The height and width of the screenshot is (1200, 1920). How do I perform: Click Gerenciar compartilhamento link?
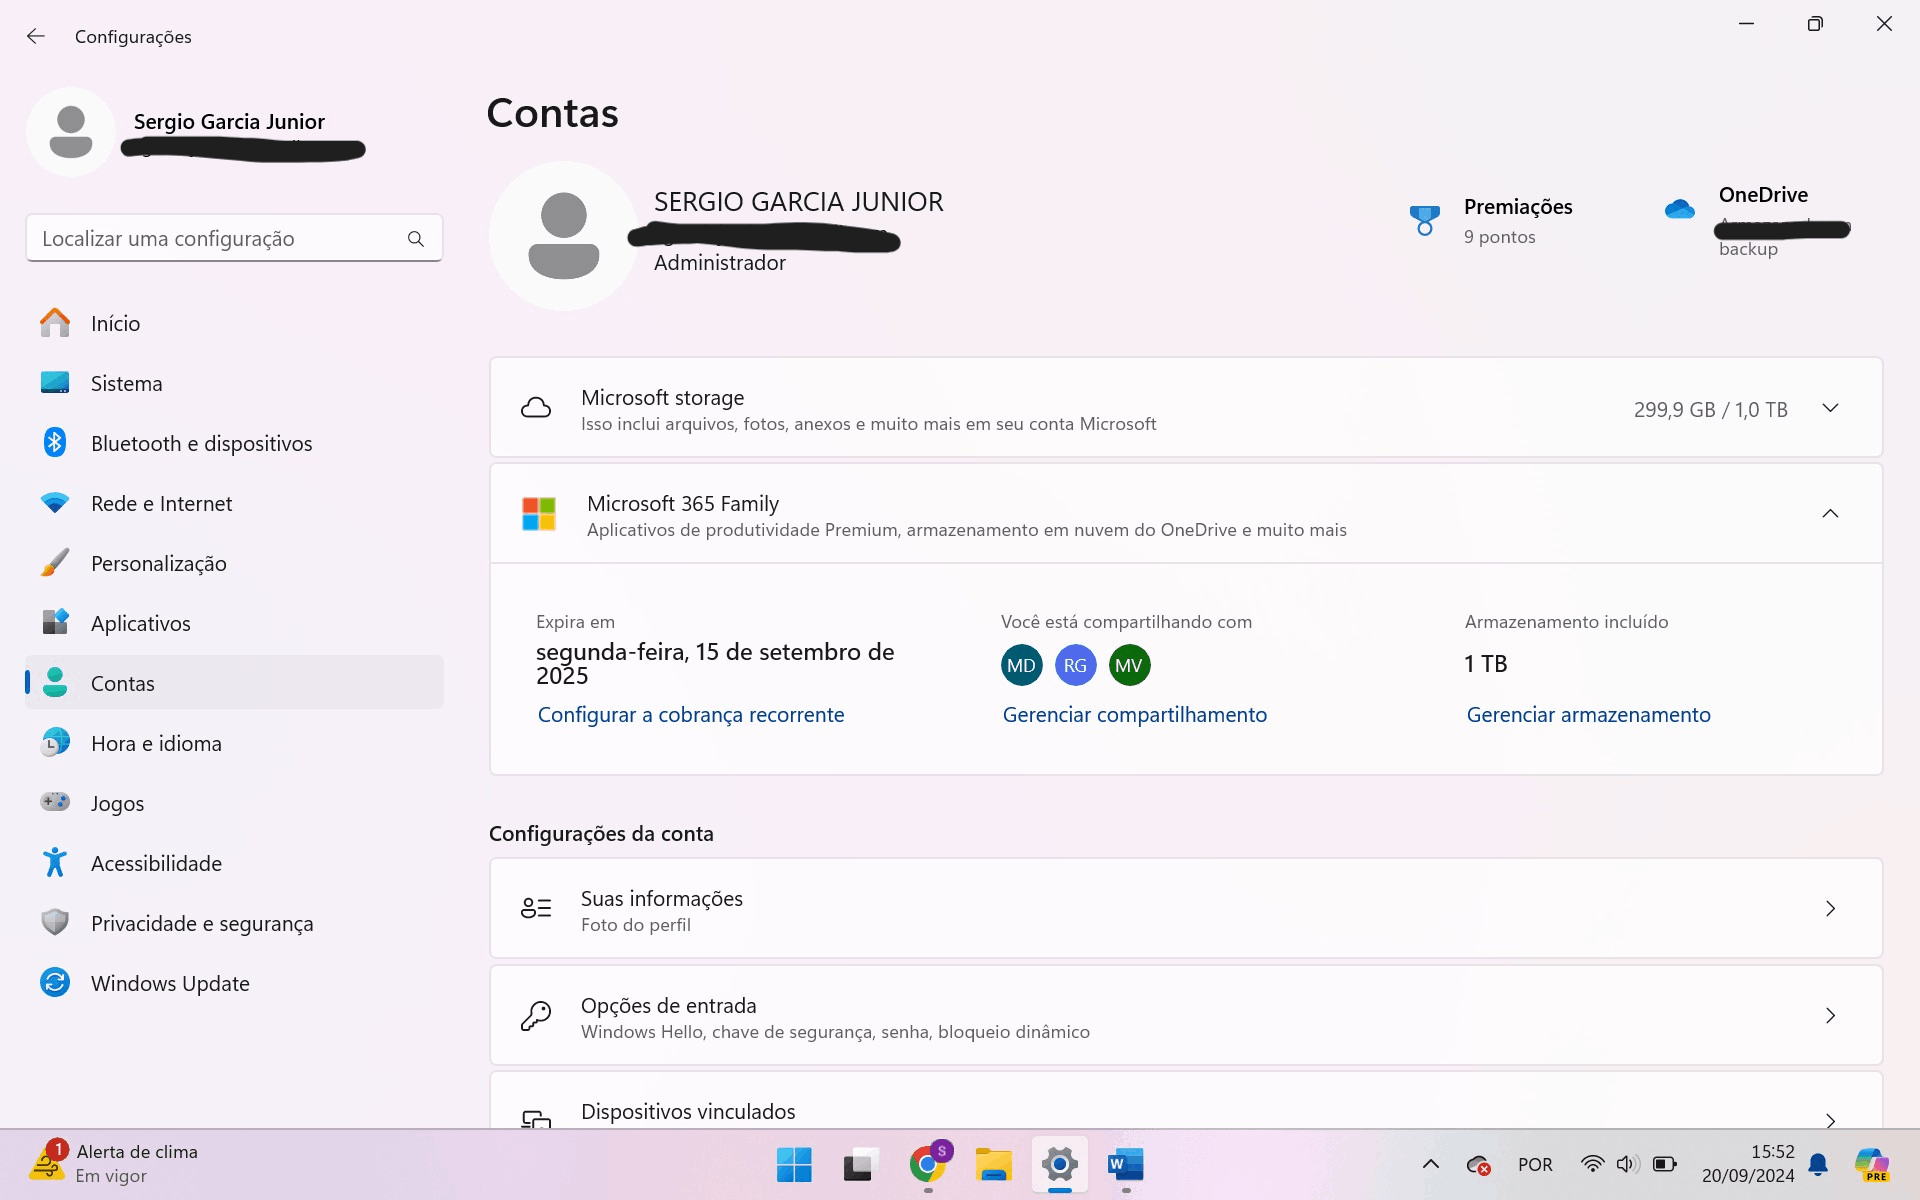click(x=1135, y=715)
